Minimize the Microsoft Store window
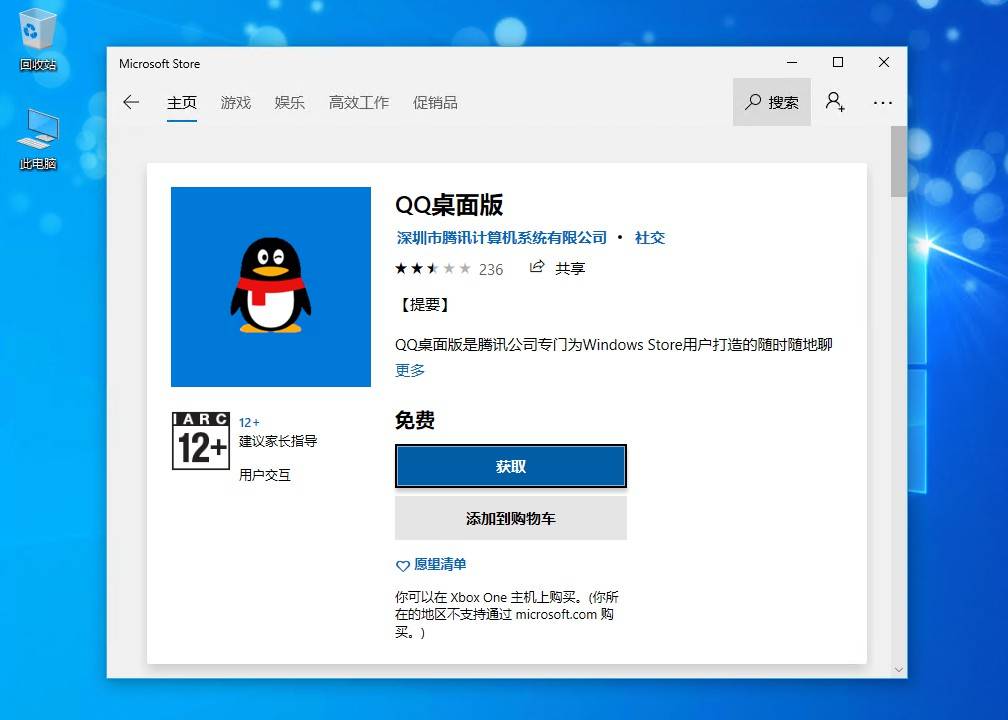The height and width of the screenshot is (720, 1008). click(x=792, y=62)
